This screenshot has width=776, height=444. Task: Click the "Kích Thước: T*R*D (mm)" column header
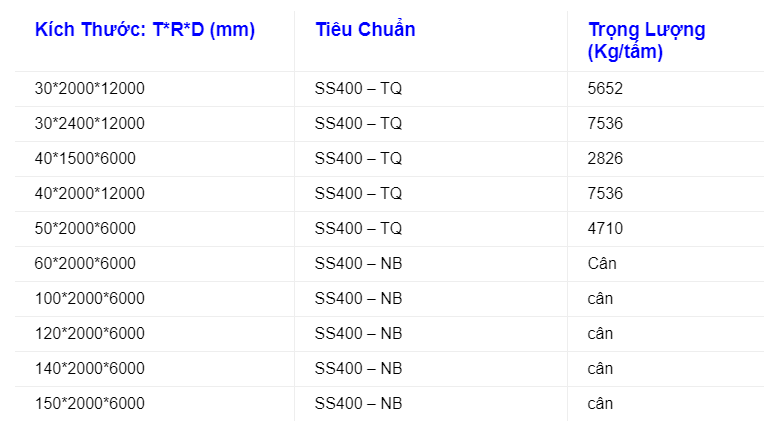[x=145, y=30]
